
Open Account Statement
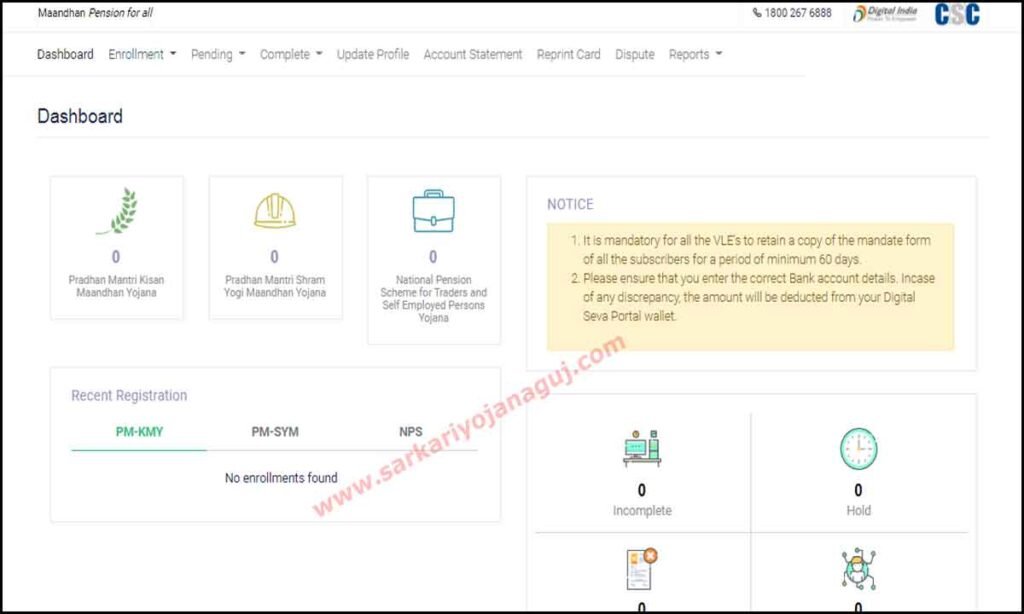pyautogui.click(x=473, y=54)
